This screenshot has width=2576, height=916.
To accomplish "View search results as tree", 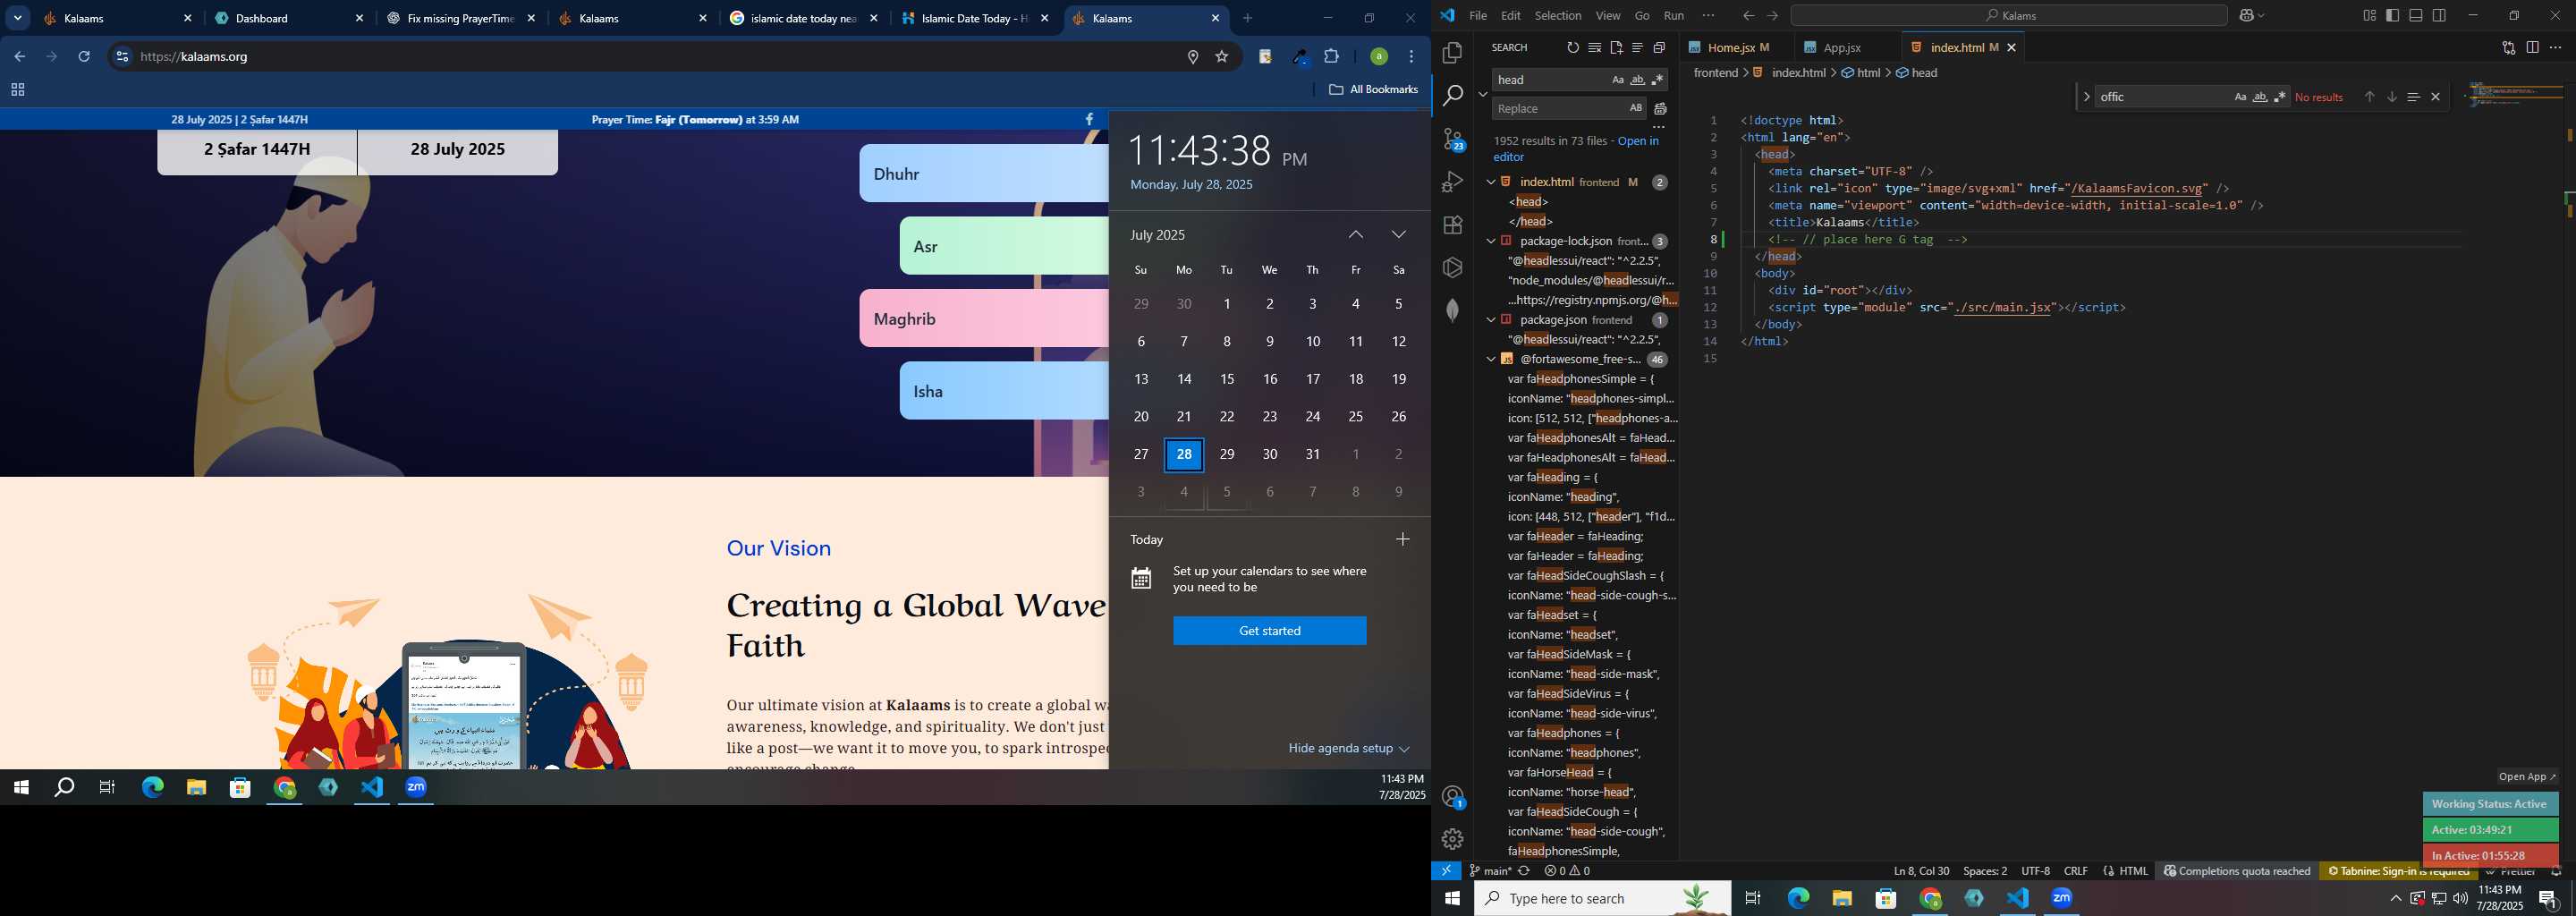I will pyautogui.click(x=1637, y=48).
